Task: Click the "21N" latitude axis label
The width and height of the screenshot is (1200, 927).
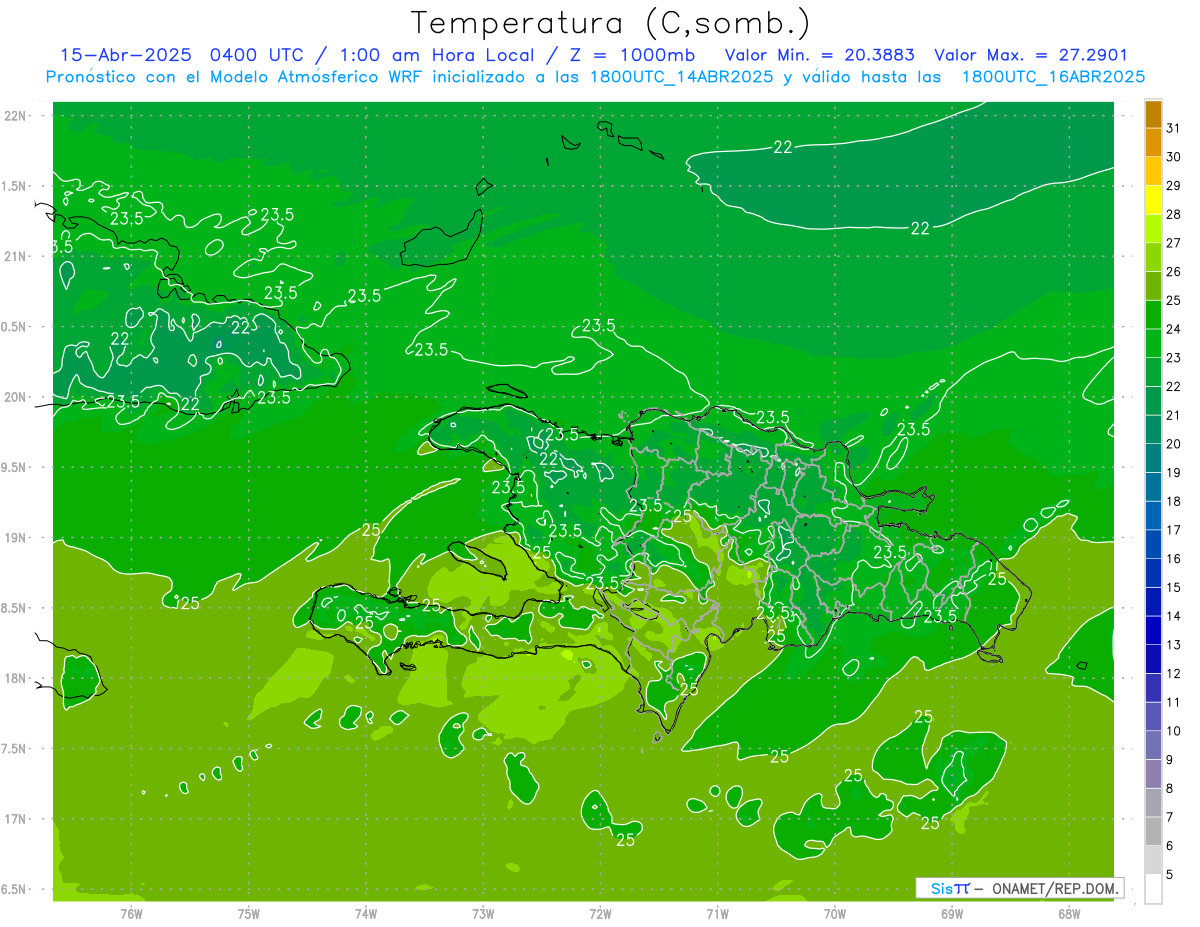Action: click(16, 256)
